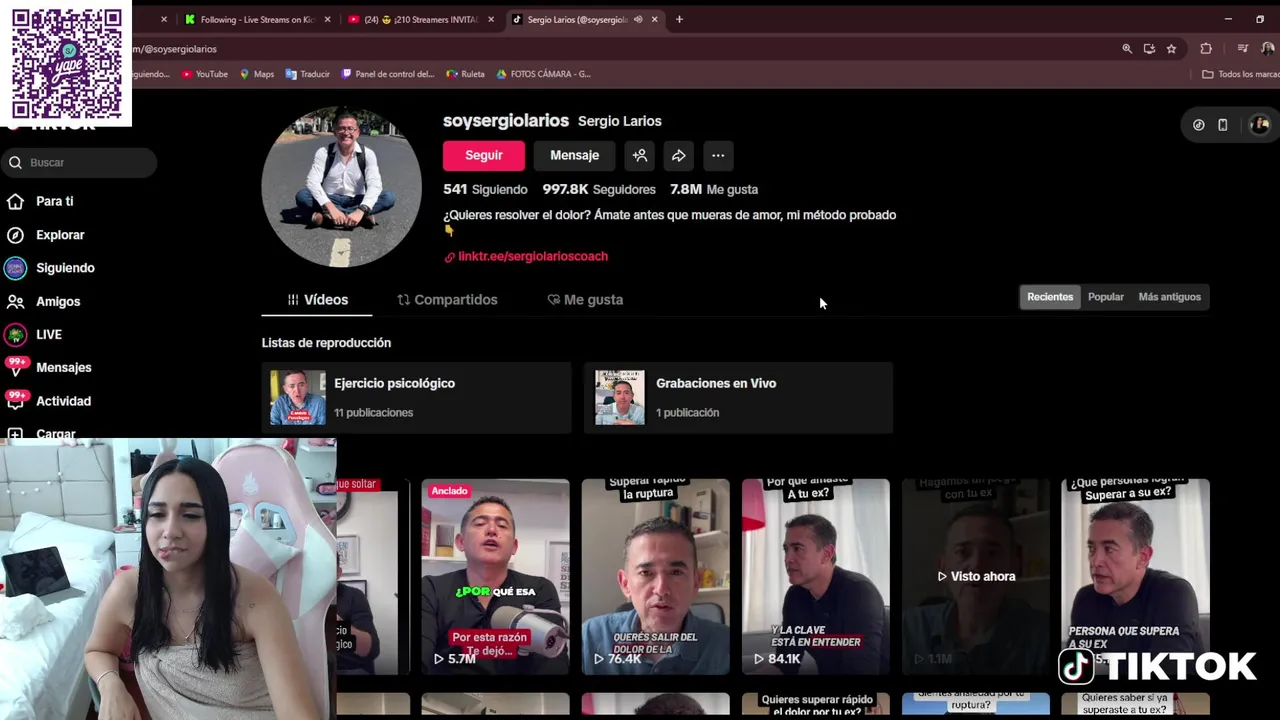Open the Maps bookmark

click(x=257, y=74)
